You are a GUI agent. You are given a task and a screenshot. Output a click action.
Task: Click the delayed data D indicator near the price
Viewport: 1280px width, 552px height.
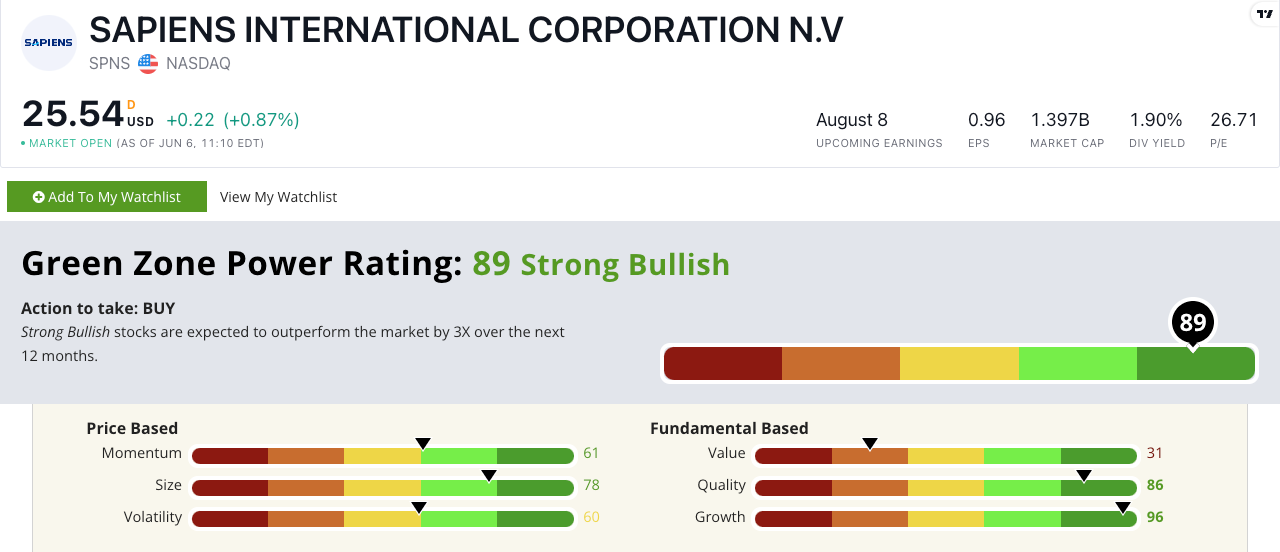pyautogui.click(x=131, y=104)
